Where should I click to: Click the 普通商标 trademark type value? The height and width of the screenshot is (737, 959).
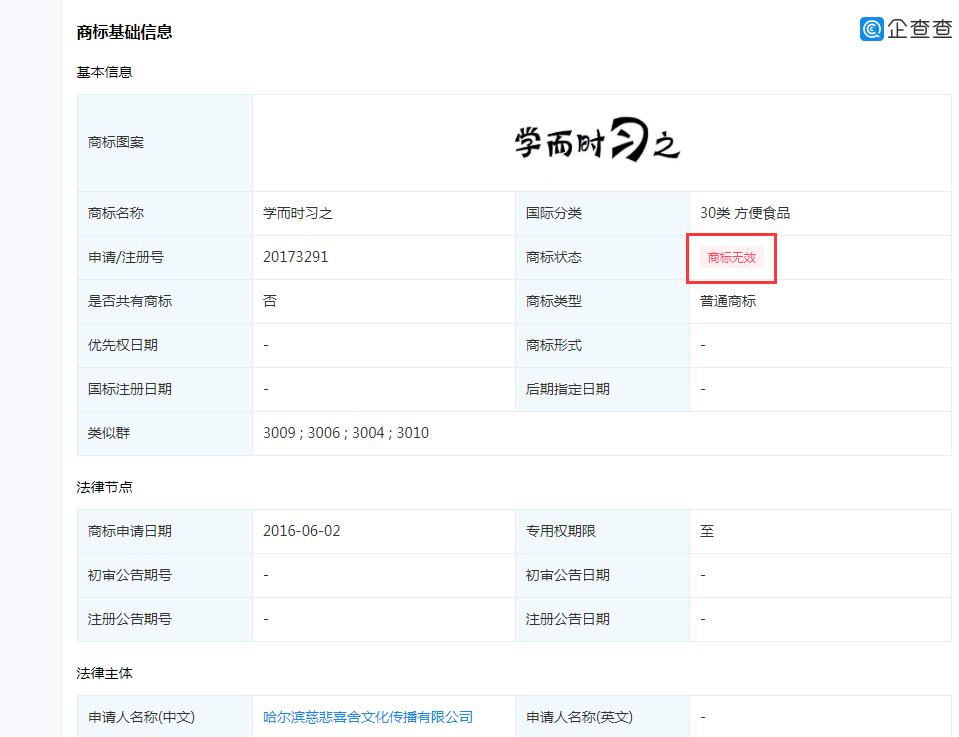tap(728, 301)
